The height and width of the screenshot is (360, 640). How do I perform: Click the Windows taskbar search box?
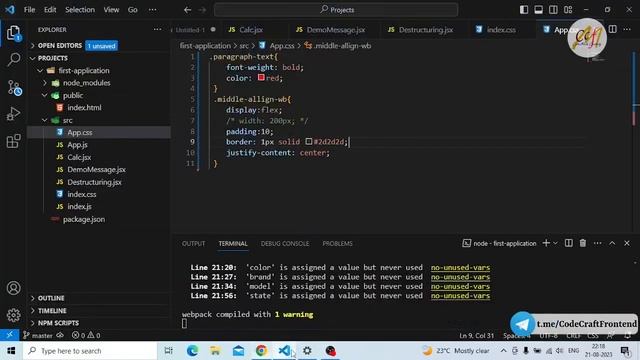tap(90, 351)
